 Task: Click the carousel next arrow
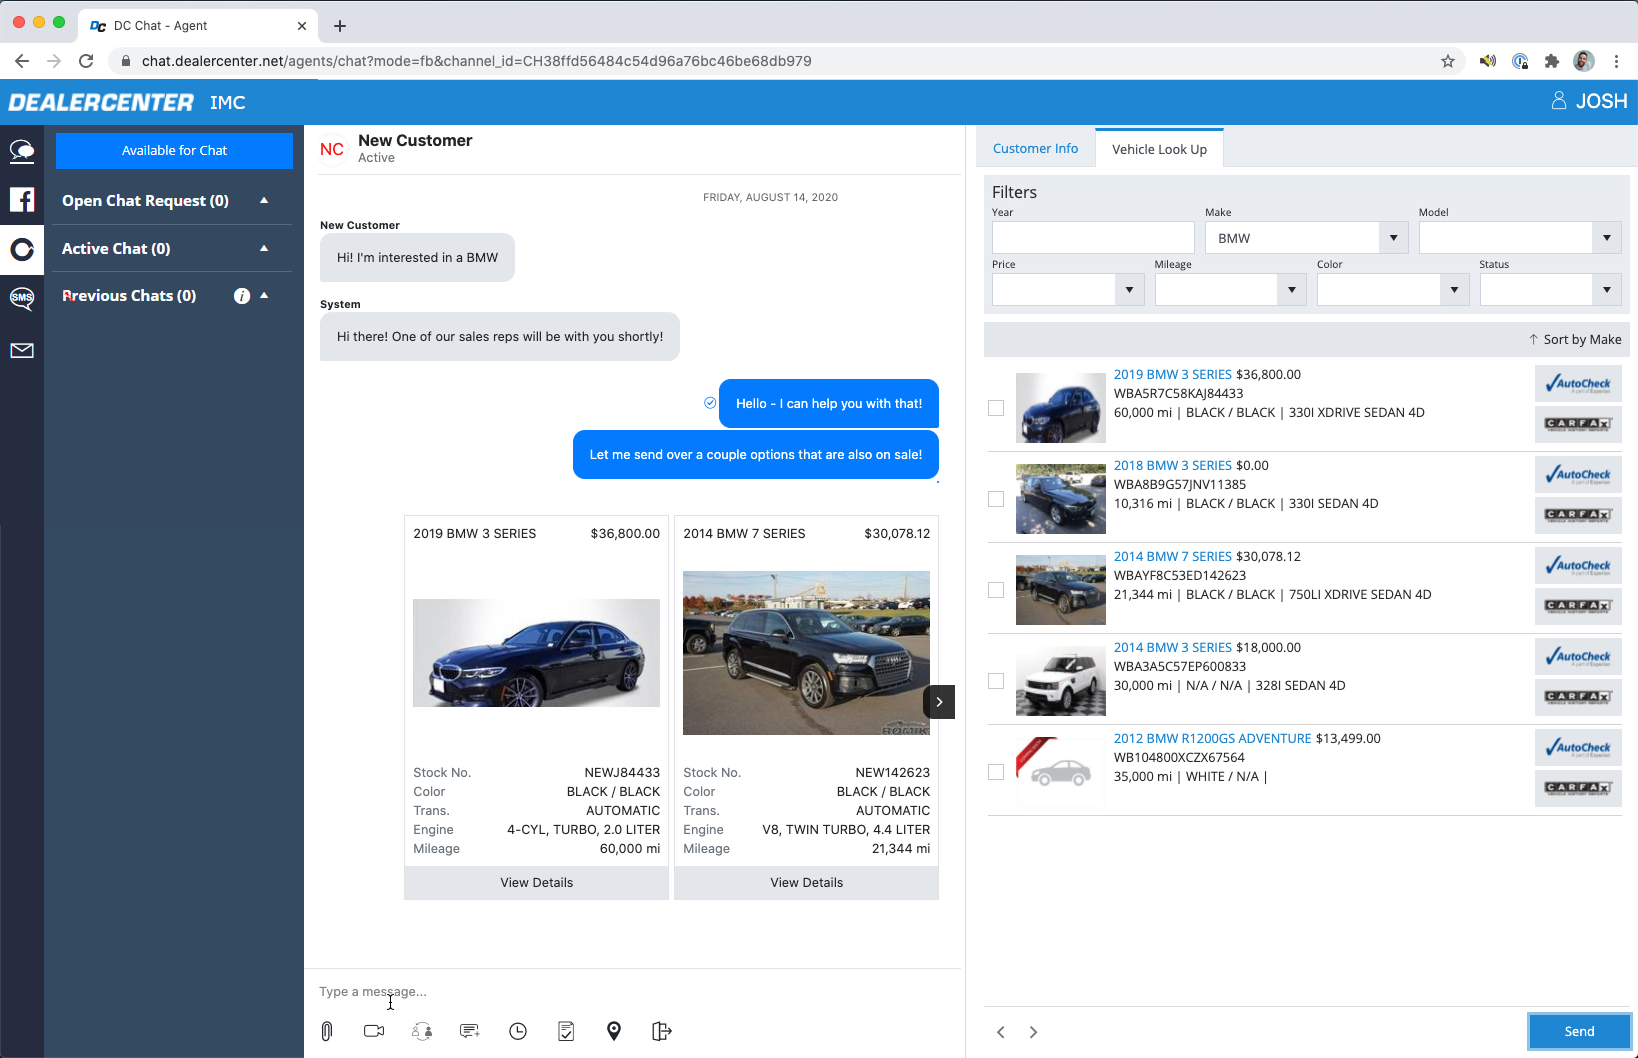pos(939,702)
